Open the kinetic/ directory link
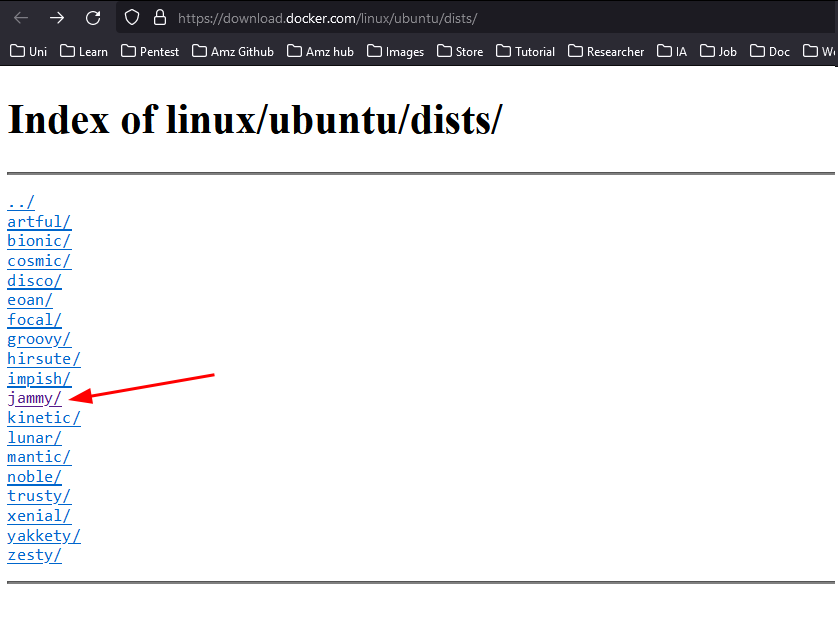This screenshot has height=617, width=838. click(44, 418)
